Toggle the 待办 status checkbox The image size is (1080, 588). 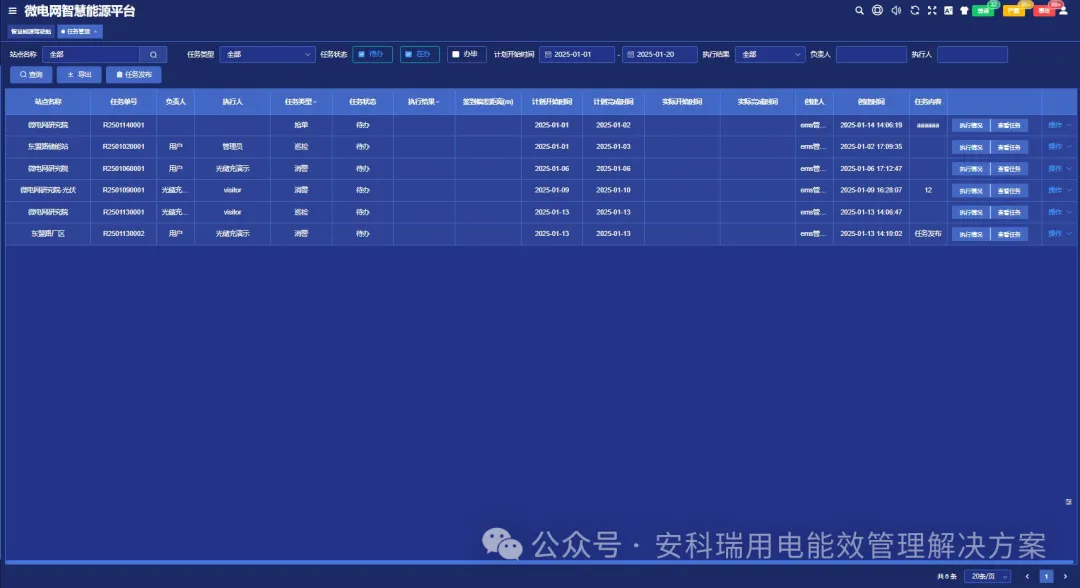[x=362, y=54]
